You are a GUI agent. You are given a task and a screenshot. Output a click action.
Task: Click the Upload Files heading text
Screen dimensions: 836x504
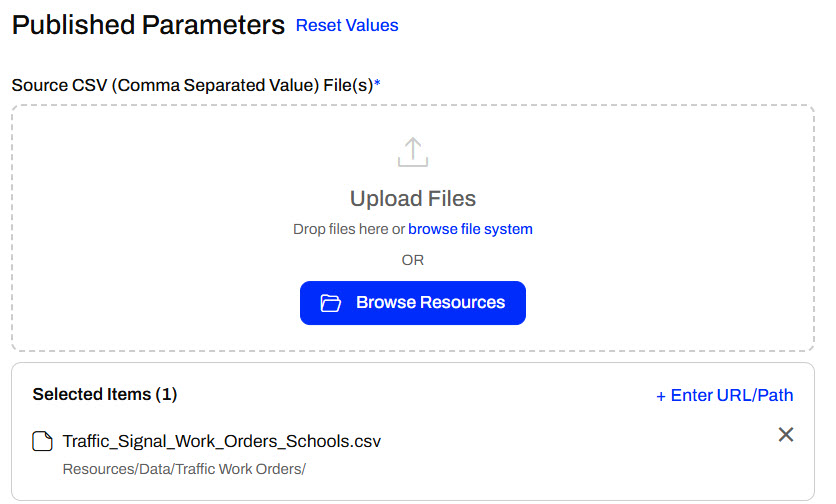pos(412,198)
